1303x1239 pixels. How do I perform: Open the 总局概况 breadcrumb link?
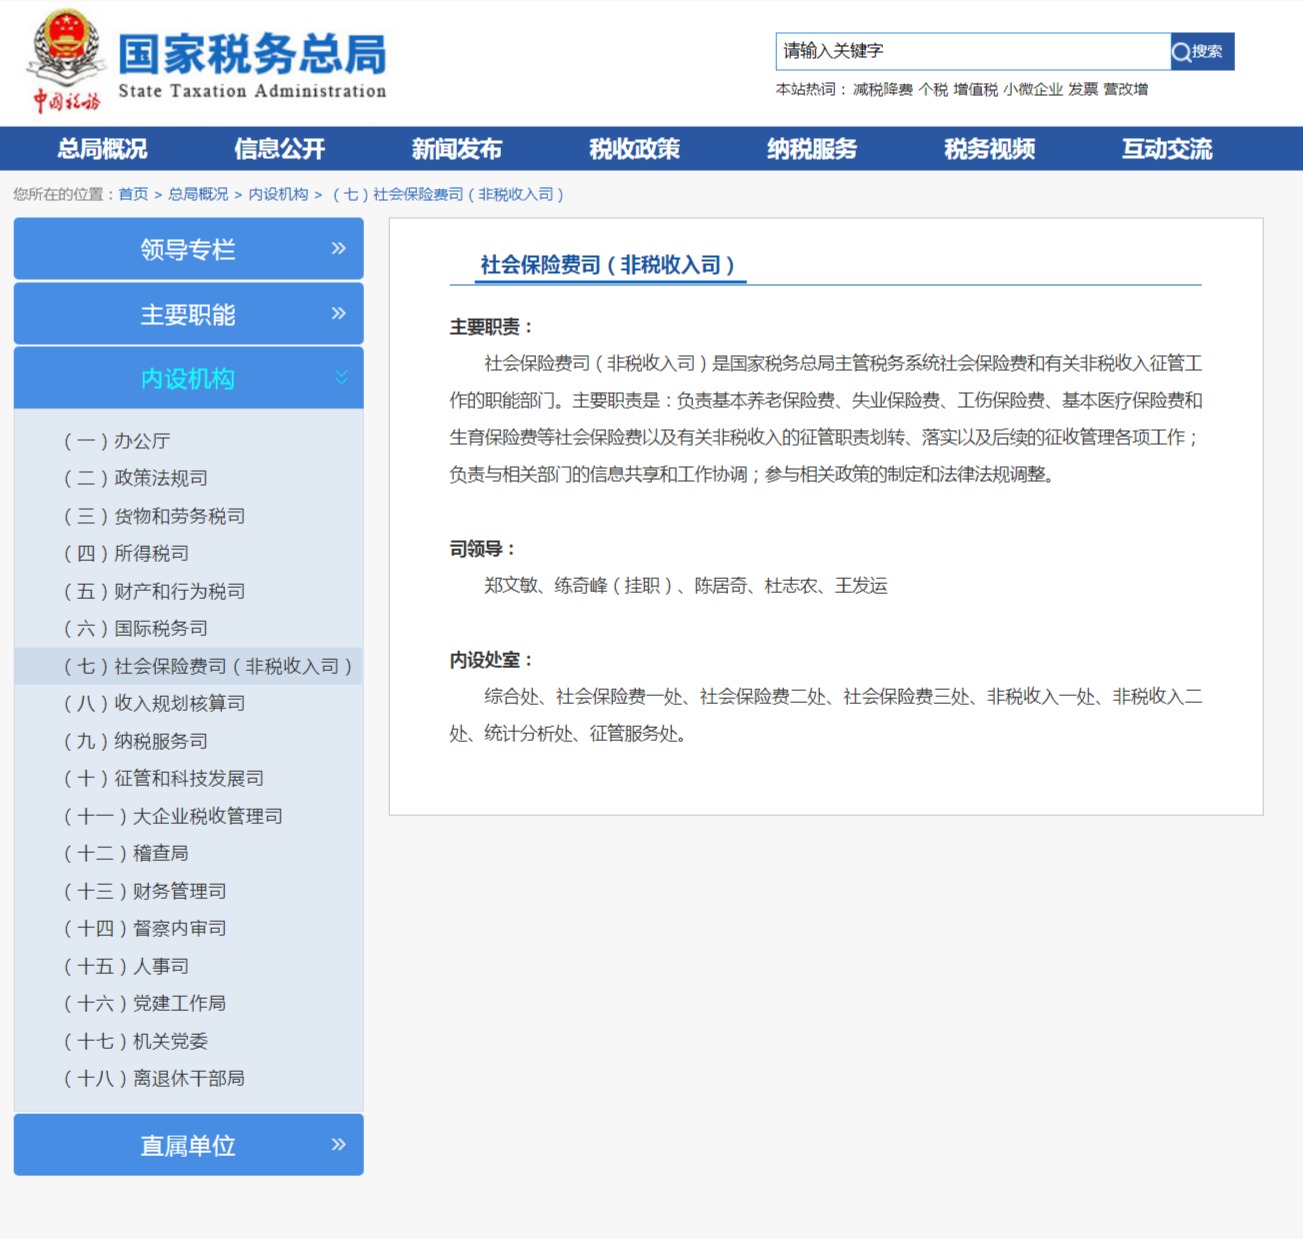pos(196,194)
